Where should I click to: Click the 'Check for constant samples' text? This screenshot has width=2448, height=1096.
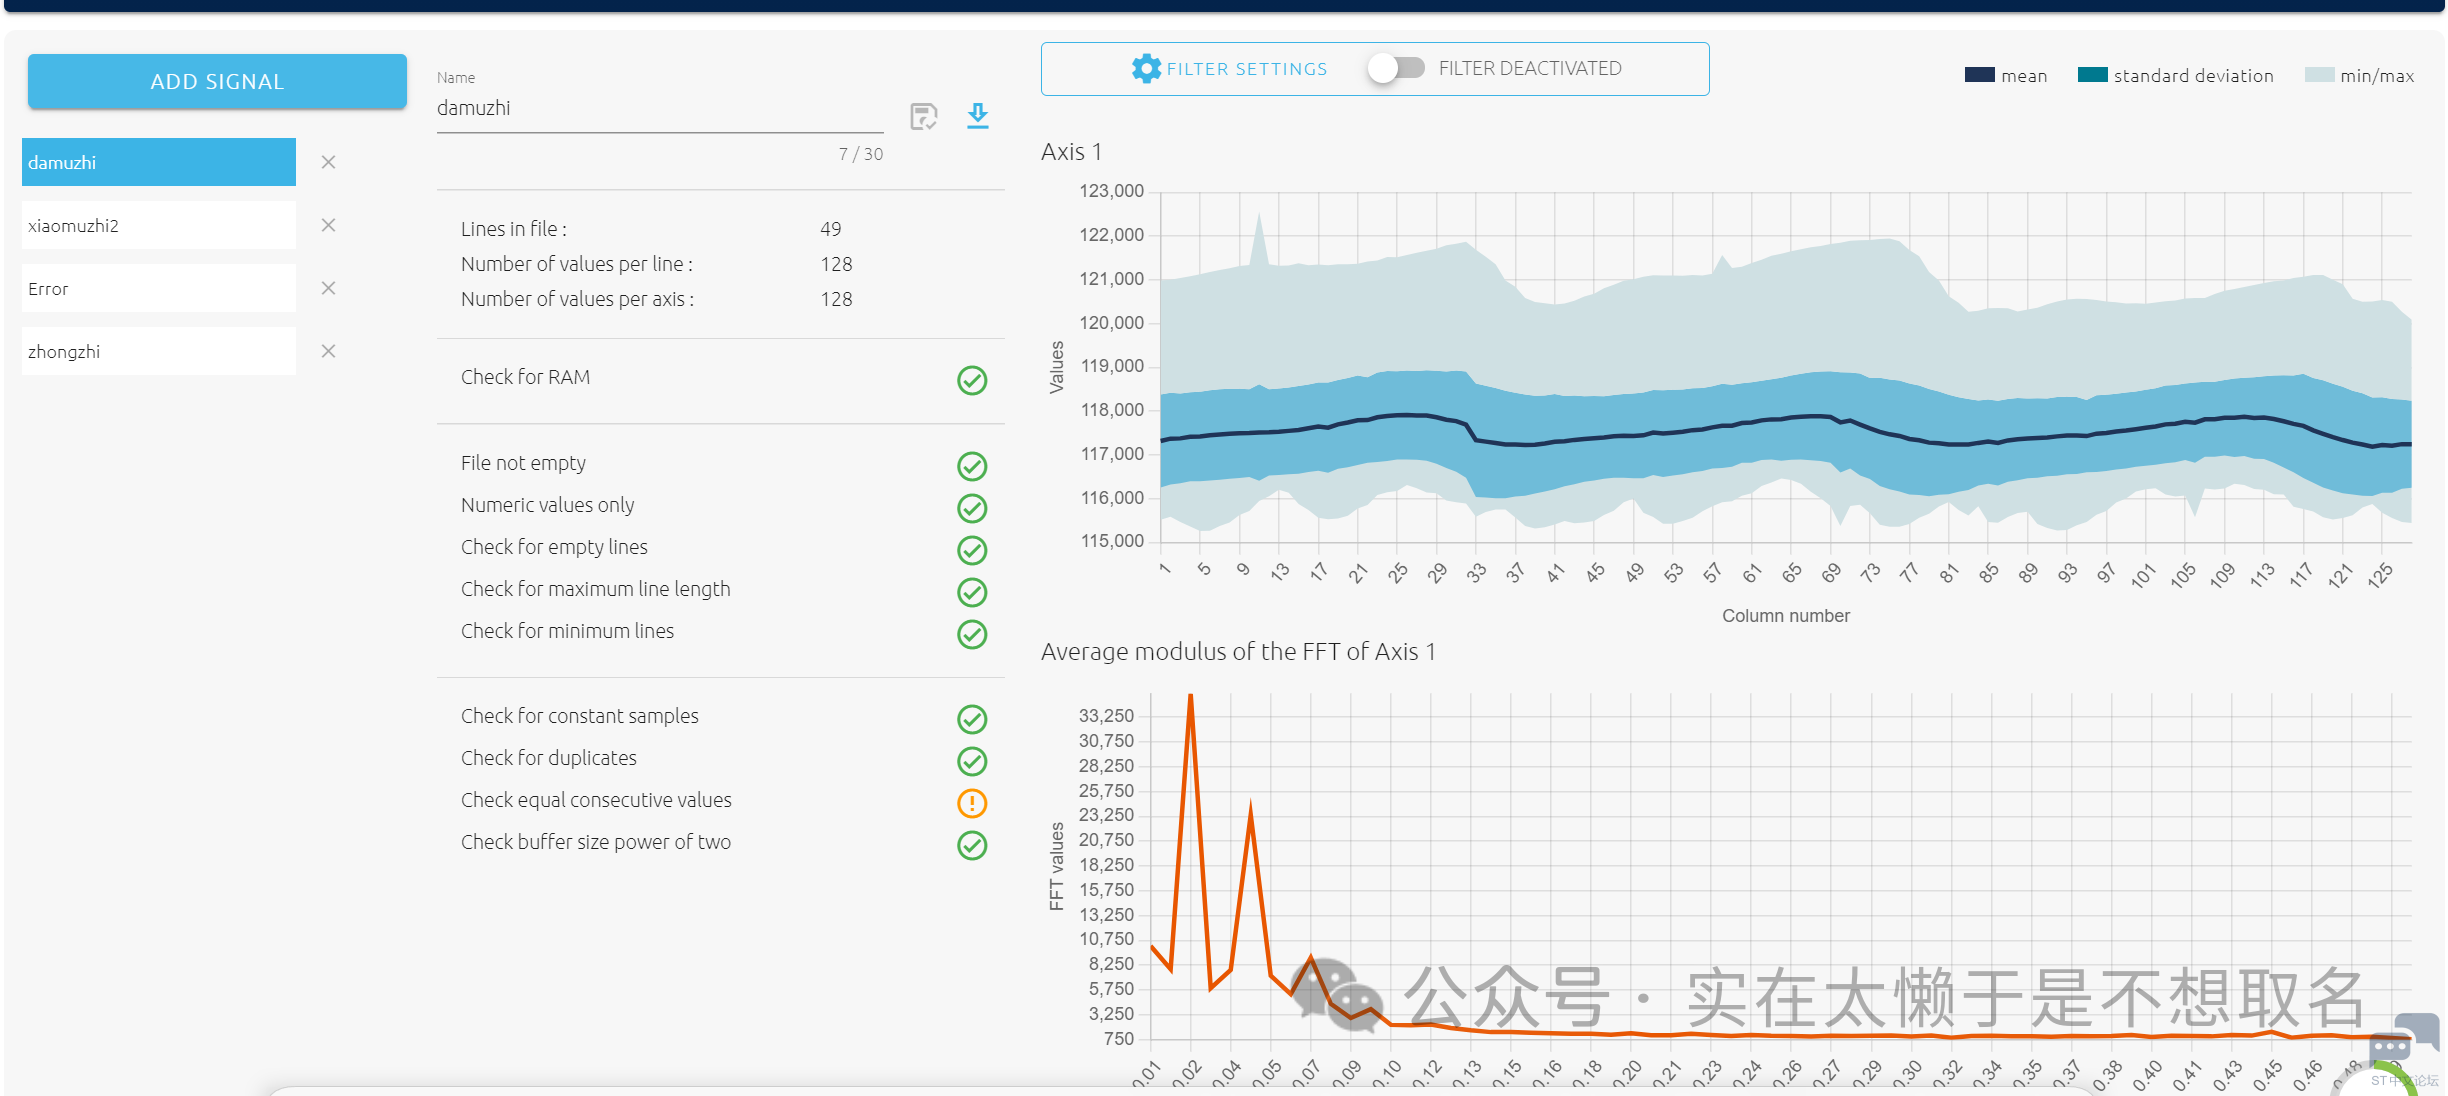point(580,716)
